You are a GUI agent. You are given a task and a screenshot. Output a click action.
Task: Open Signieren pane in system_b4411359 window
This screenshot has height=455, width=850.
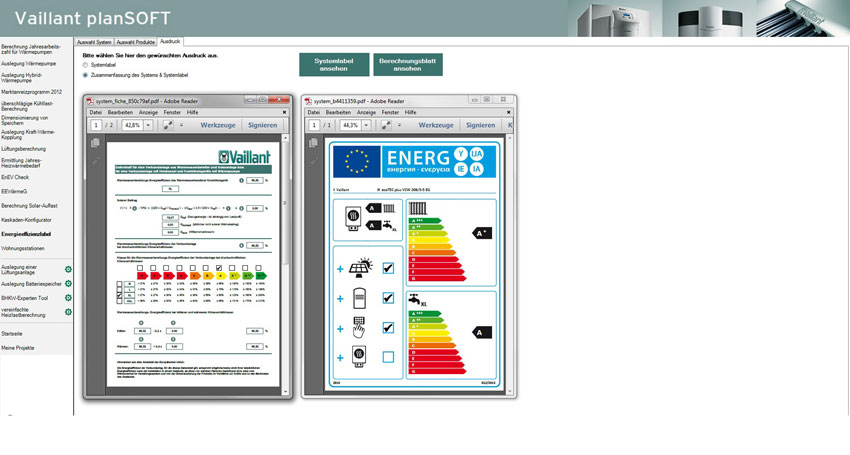[480, 125]
